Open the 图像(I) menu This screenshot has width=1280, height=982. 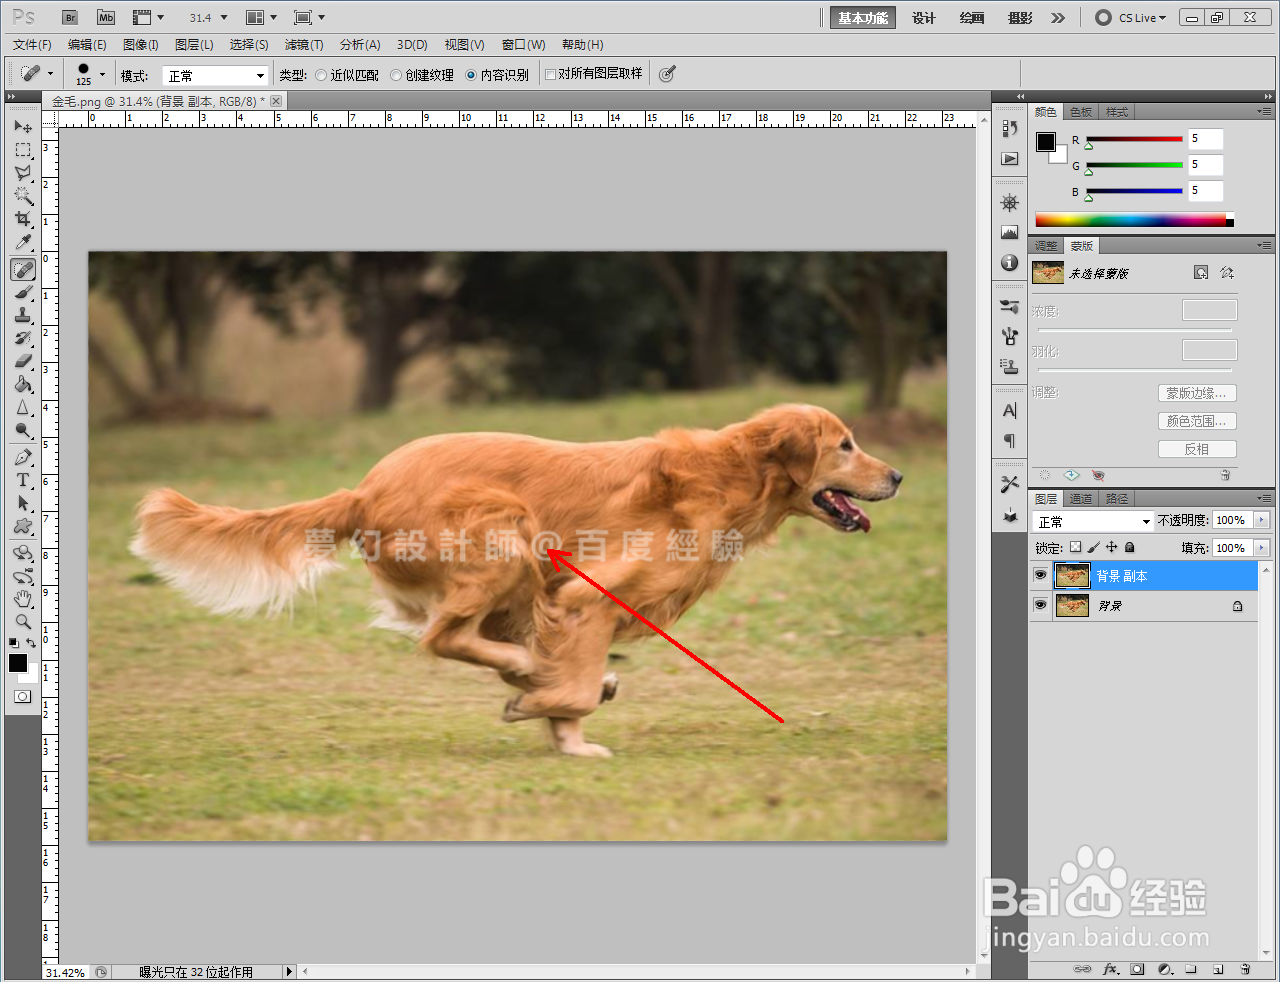pyautogui.click(x=141, y=45)
